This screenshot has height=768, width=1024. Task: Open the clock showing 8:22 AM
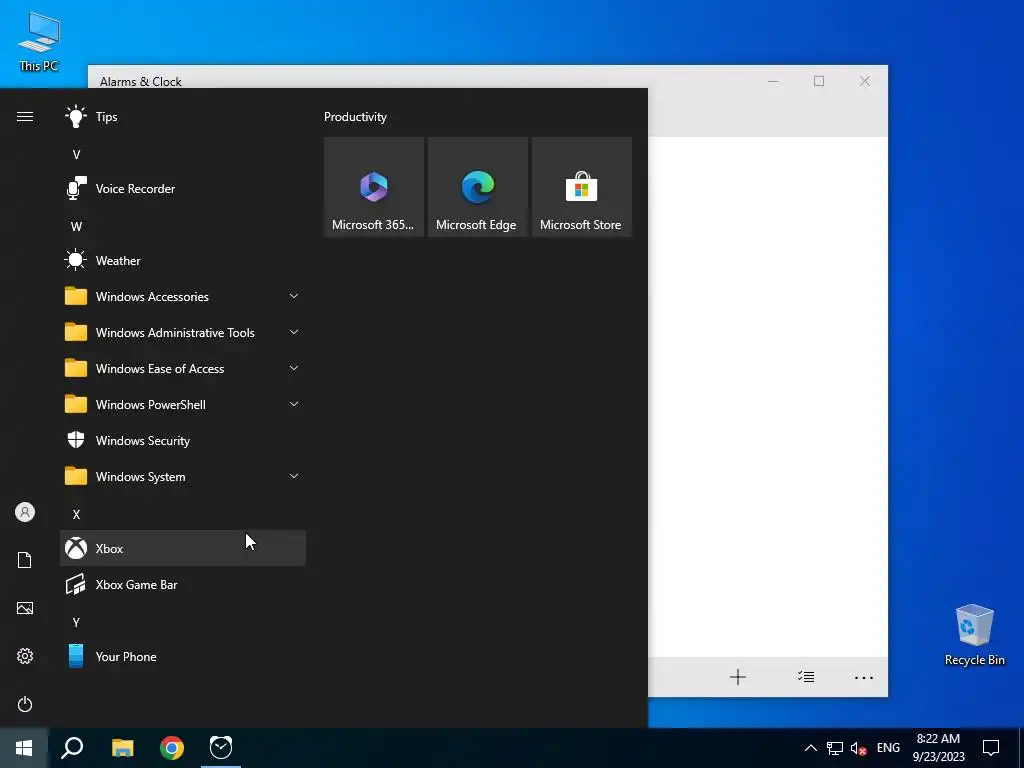tap(938, 748)
